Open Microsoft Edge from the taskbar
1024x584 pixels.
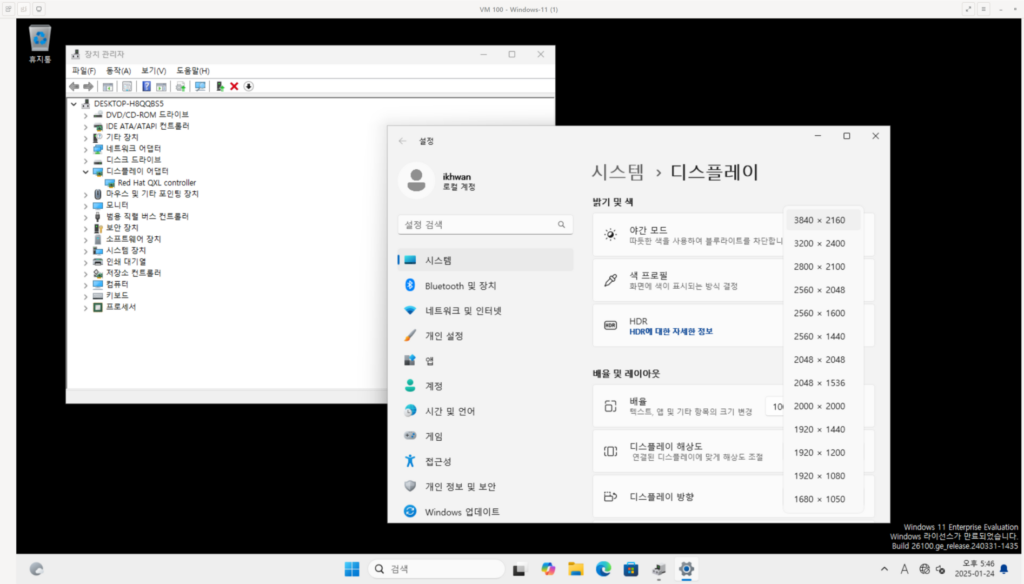(x=603, y=569)
